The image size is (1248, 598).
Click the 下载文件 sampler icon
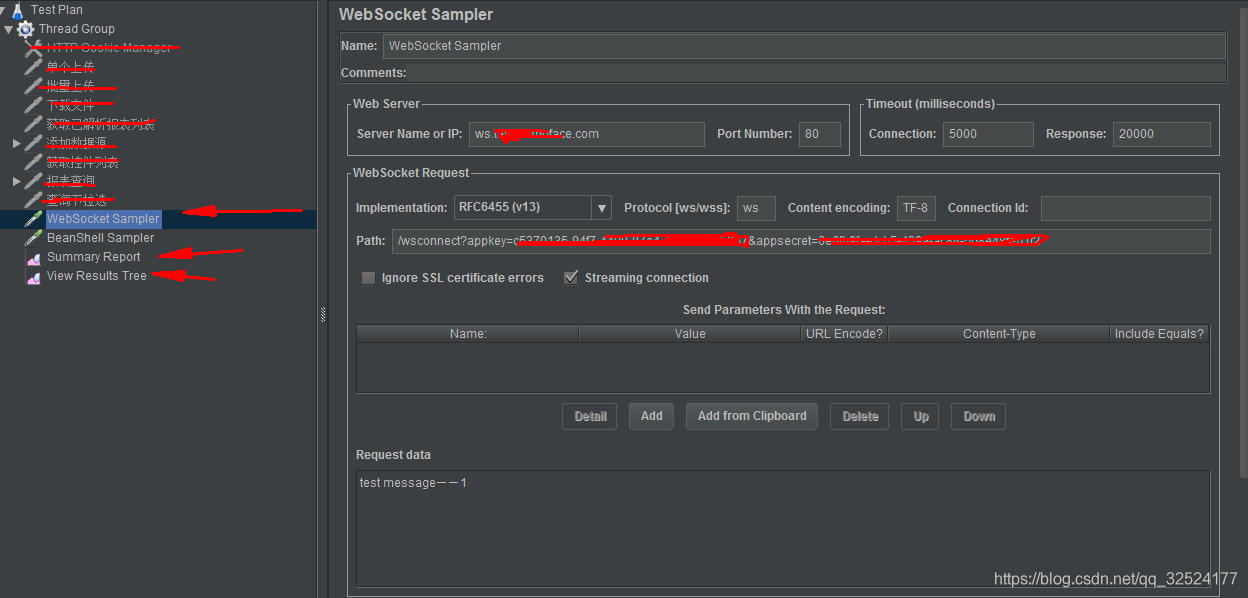tap(33, 104)
